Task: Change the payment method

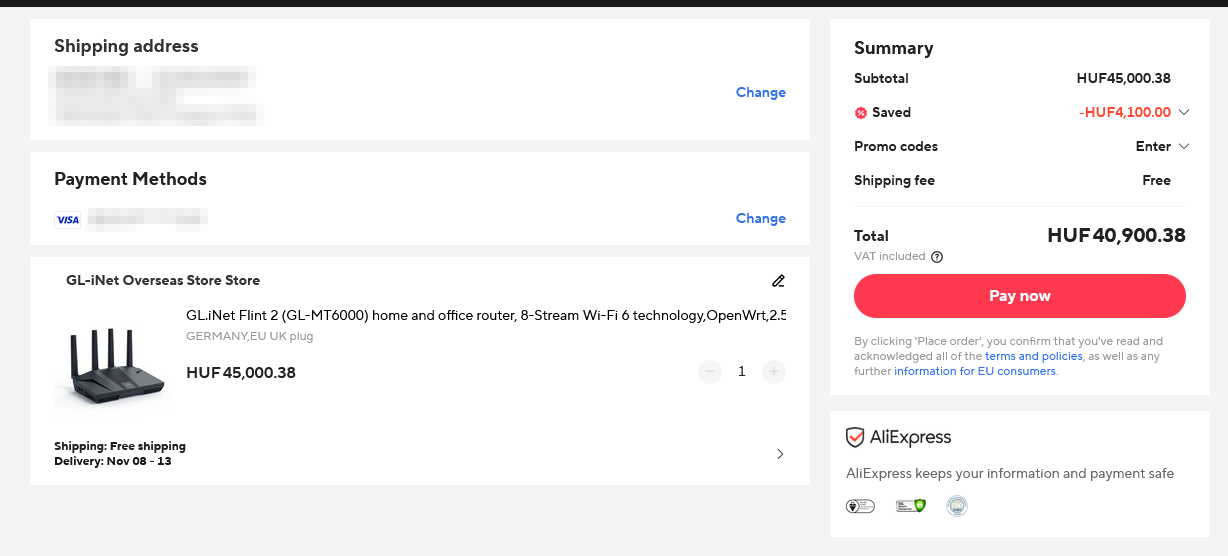Action: [760, 218]
